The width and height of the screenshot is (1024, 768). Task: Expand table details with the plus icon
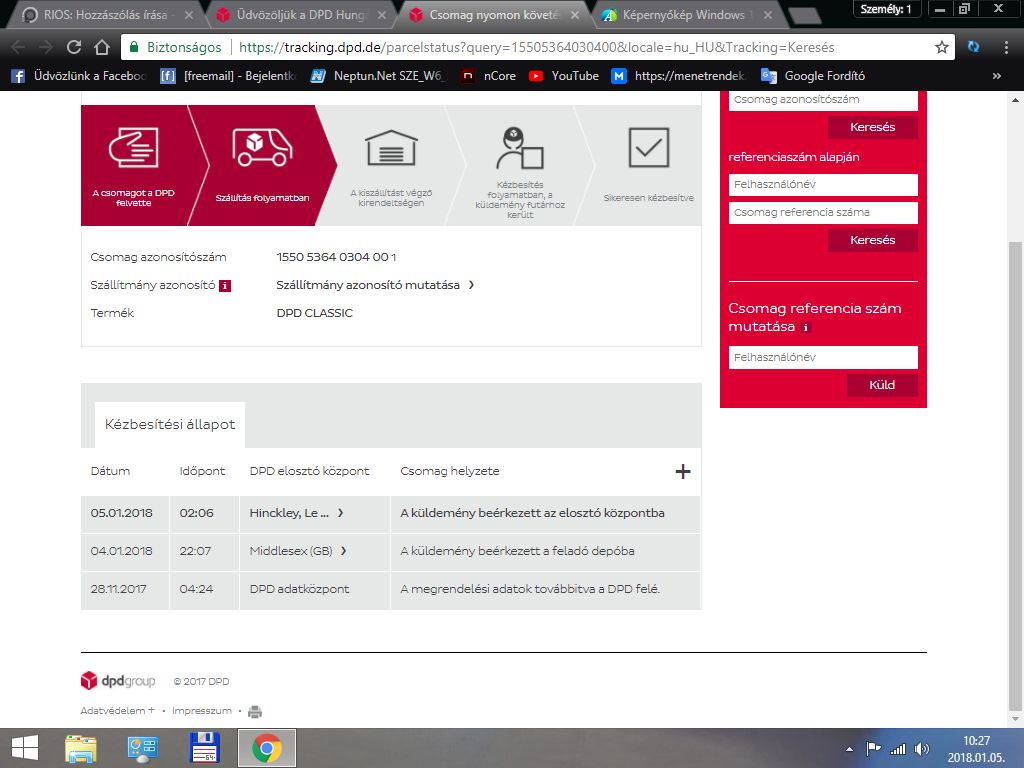pos(682,472)
